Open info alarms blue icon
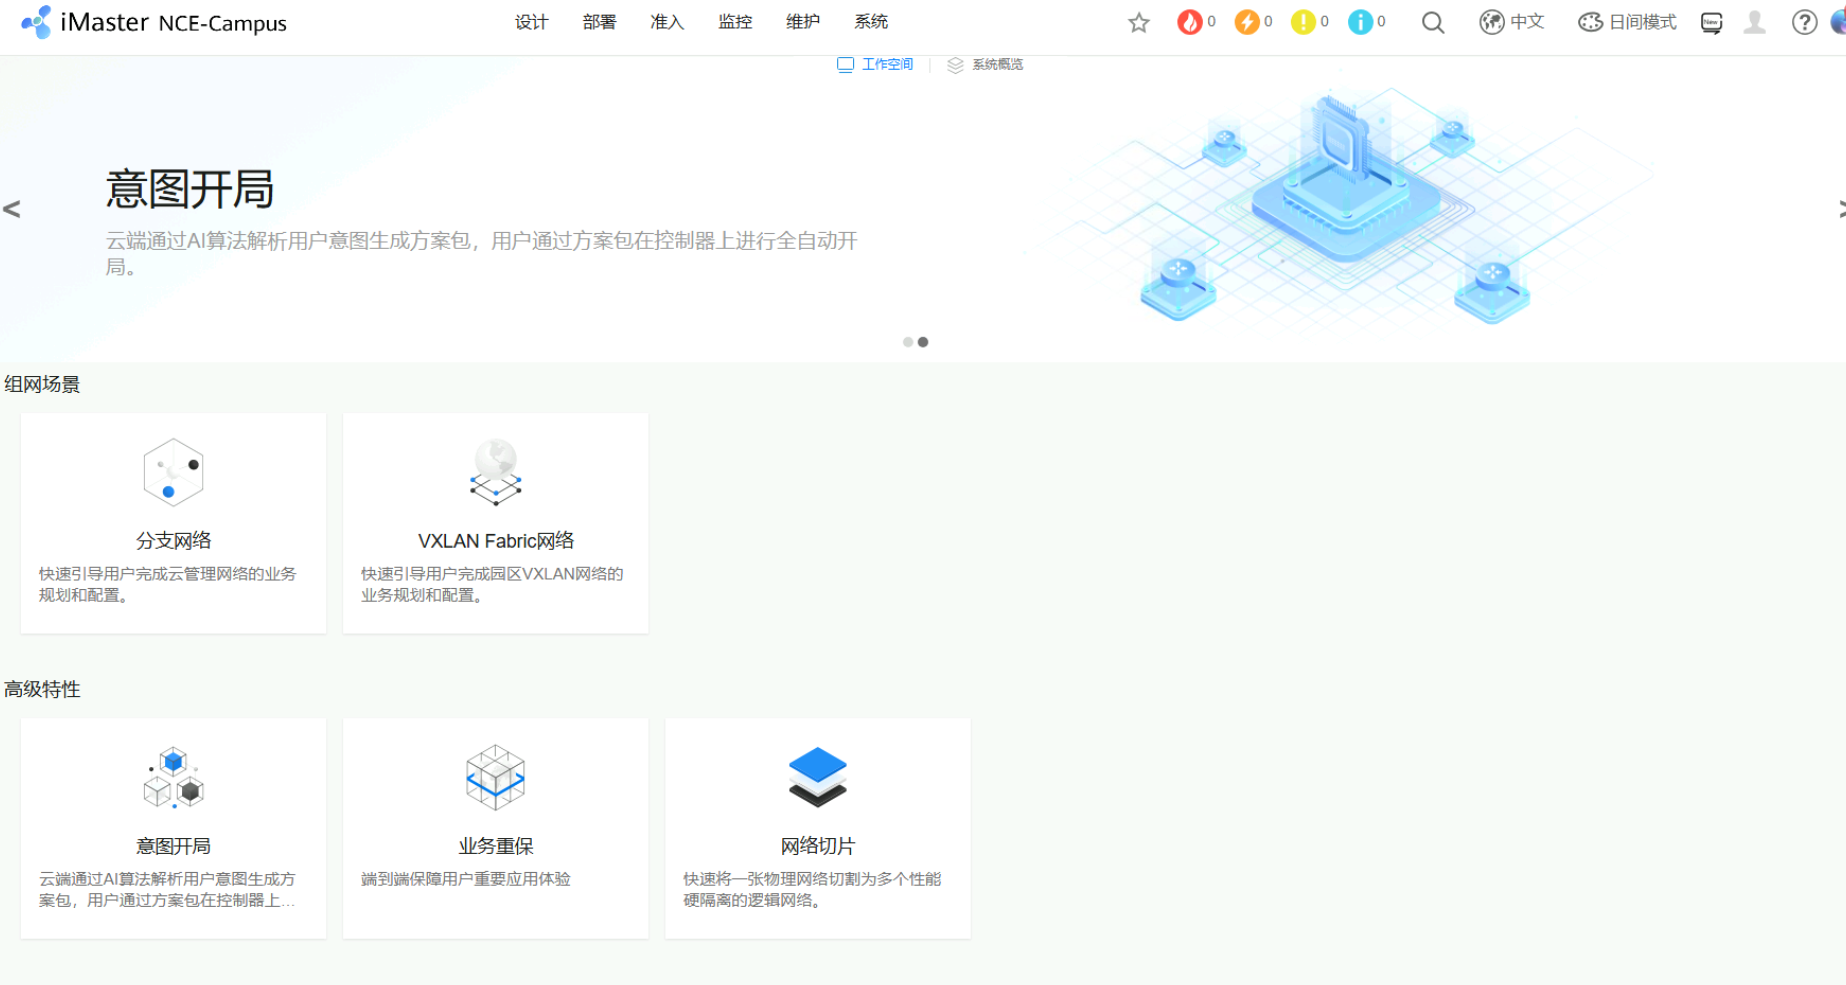 click(x=1360, y=22)
